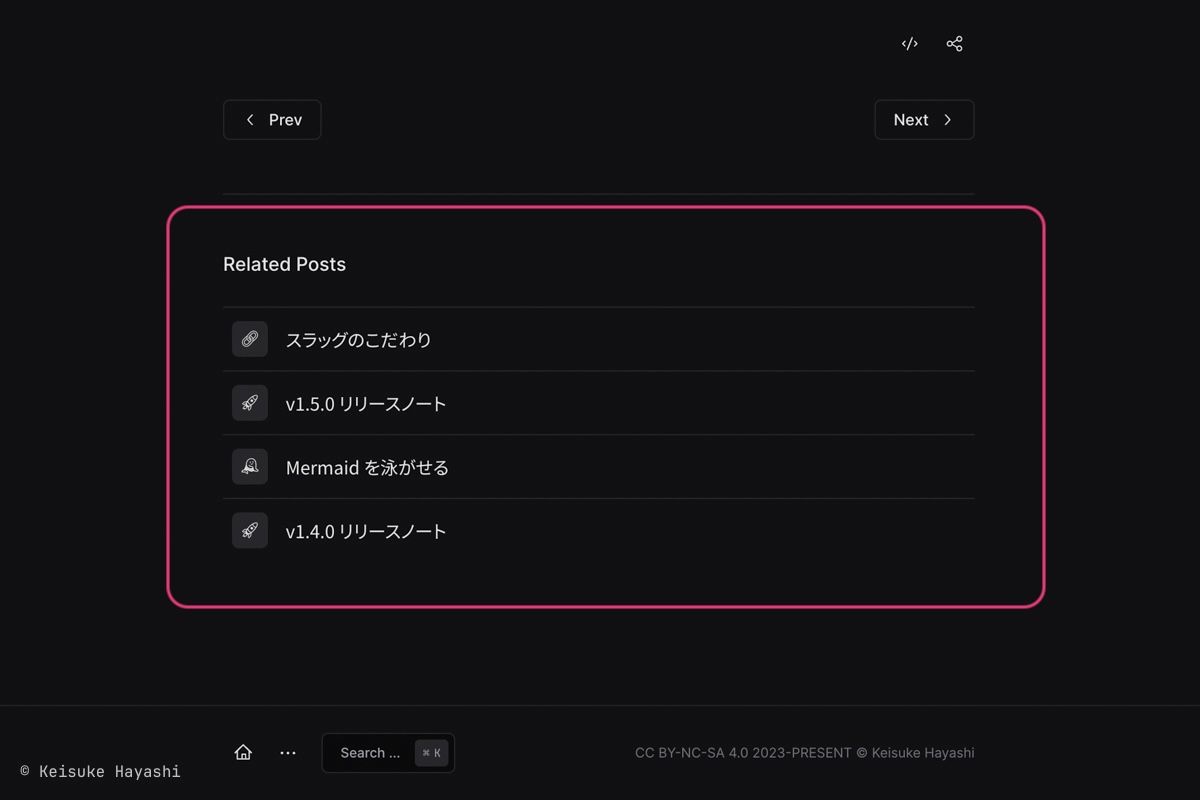Focus the Search input field
This screenshot has height=800, width=1200.
click(370, 753)
